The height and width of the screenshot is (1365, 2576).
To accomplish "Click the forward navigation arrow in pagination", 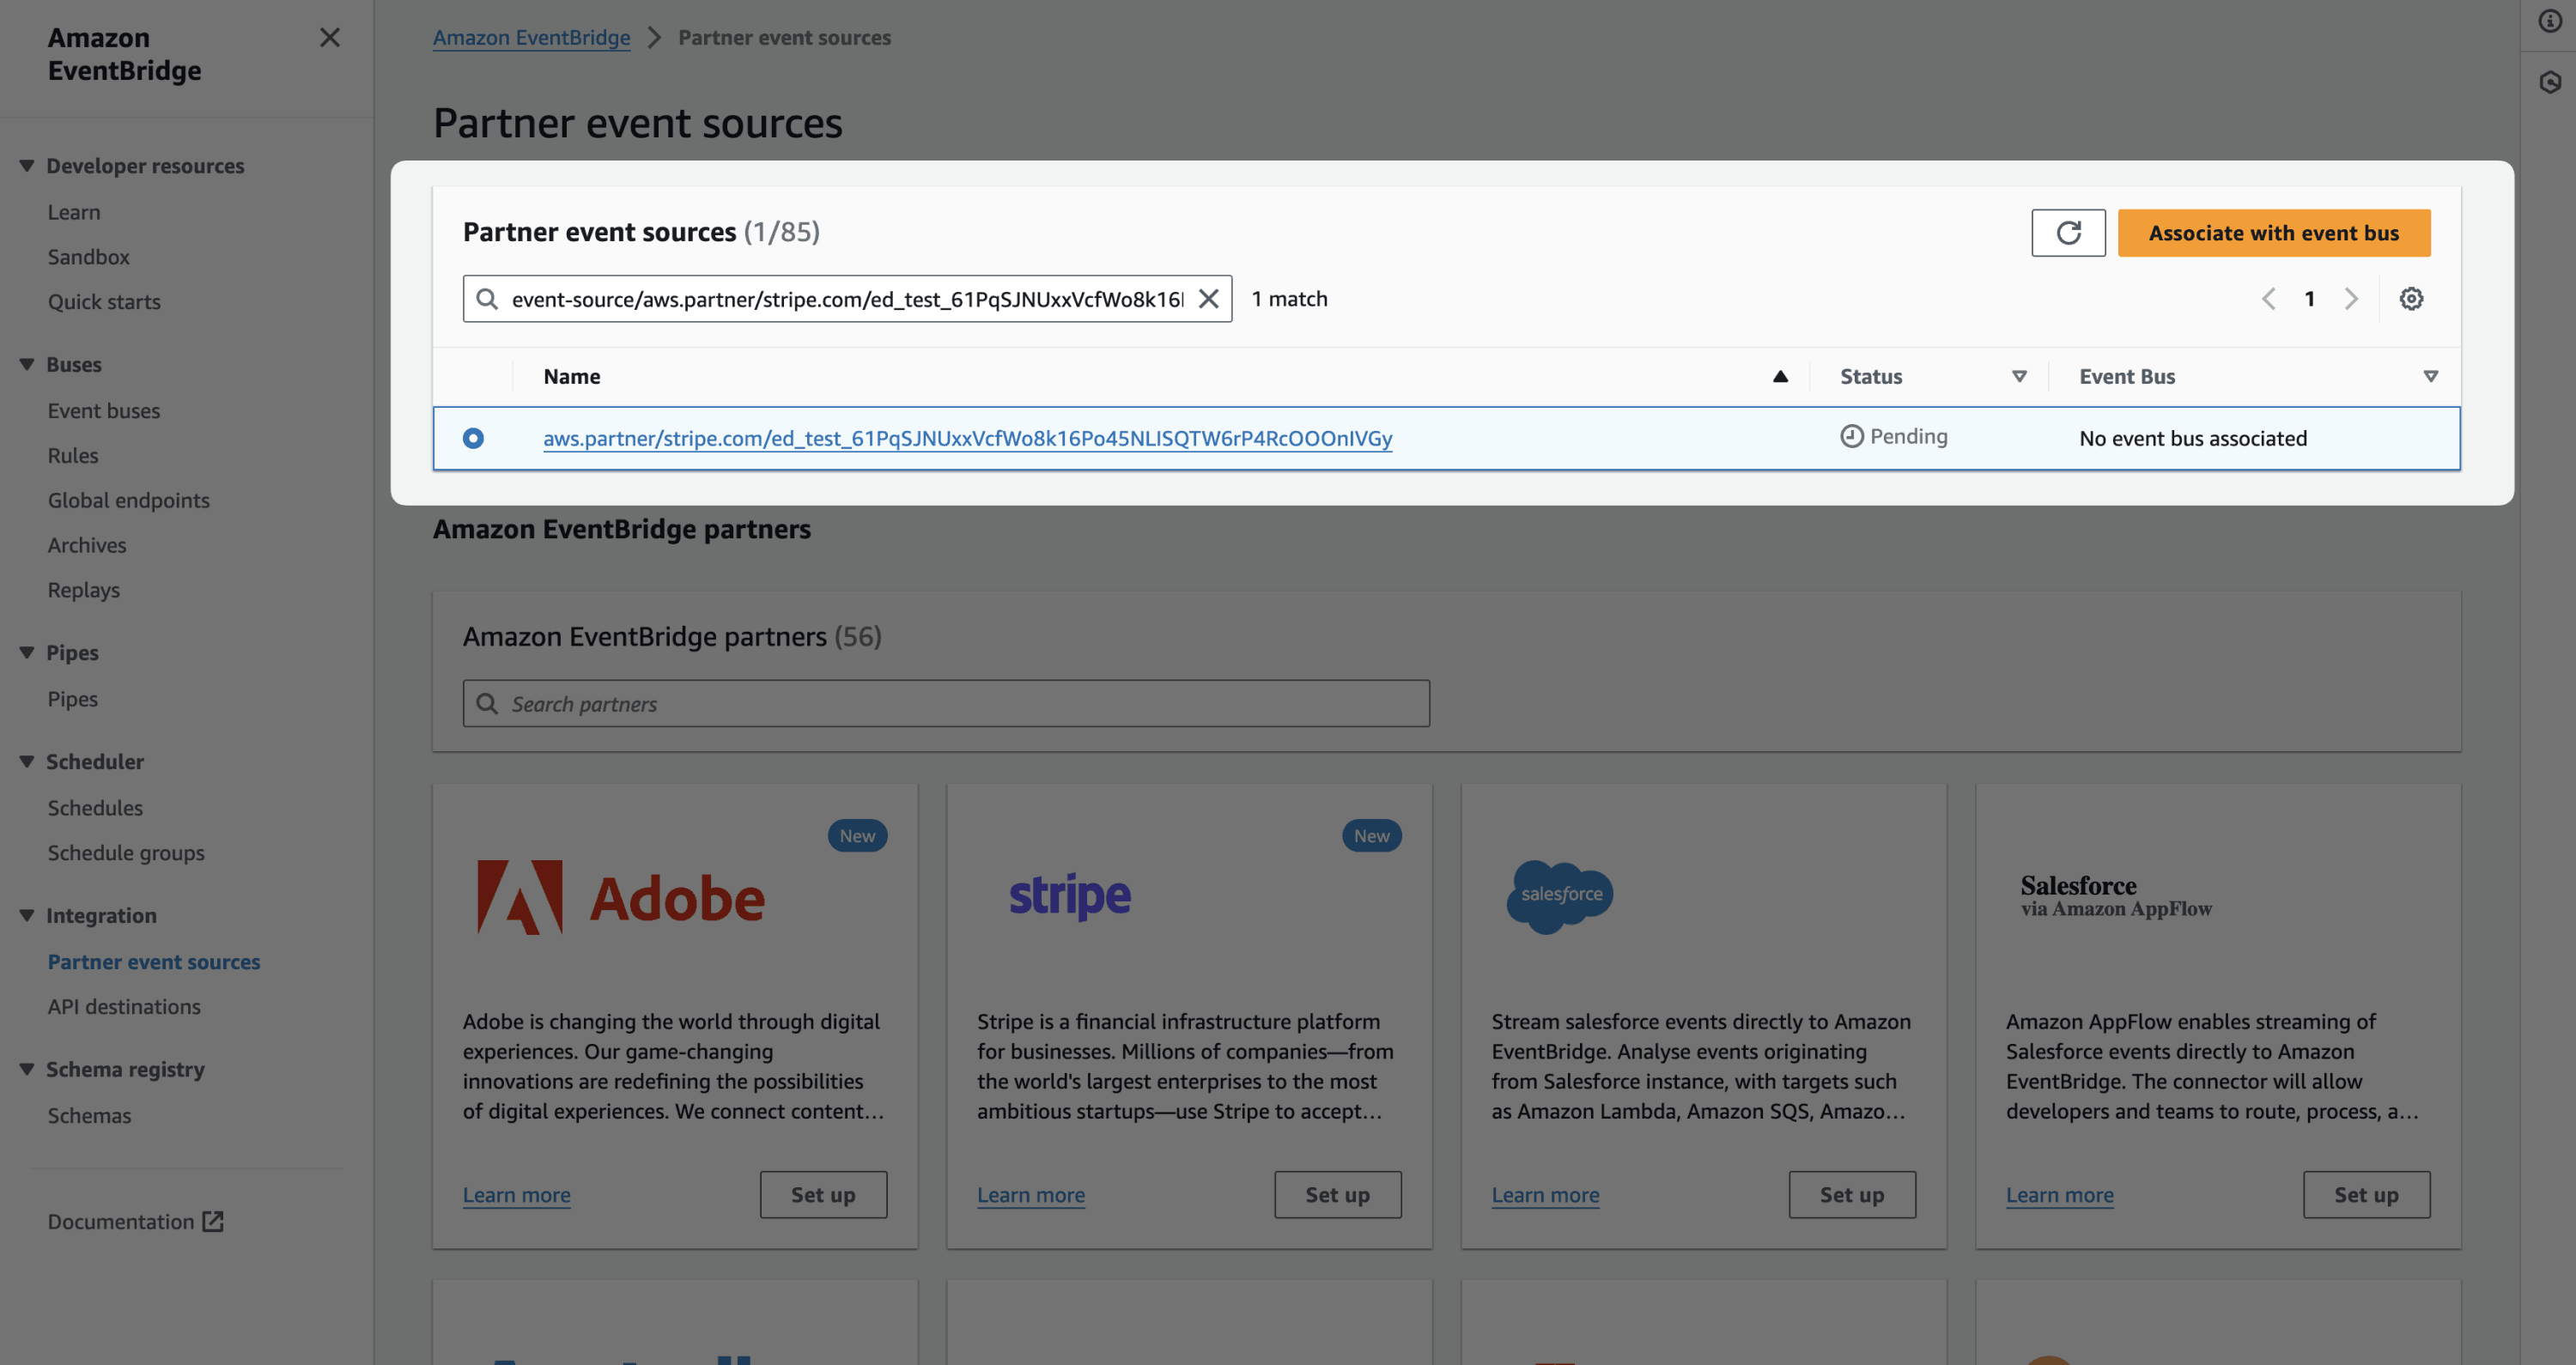I will (x=2348, y=298).
